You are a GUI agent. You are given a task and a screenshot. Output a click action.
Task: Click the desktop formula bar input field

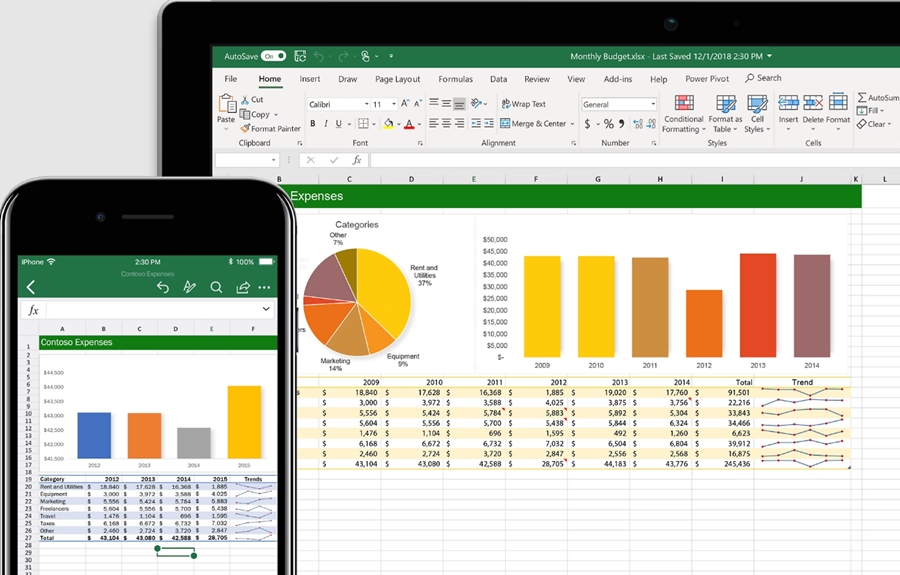[600, 160]
